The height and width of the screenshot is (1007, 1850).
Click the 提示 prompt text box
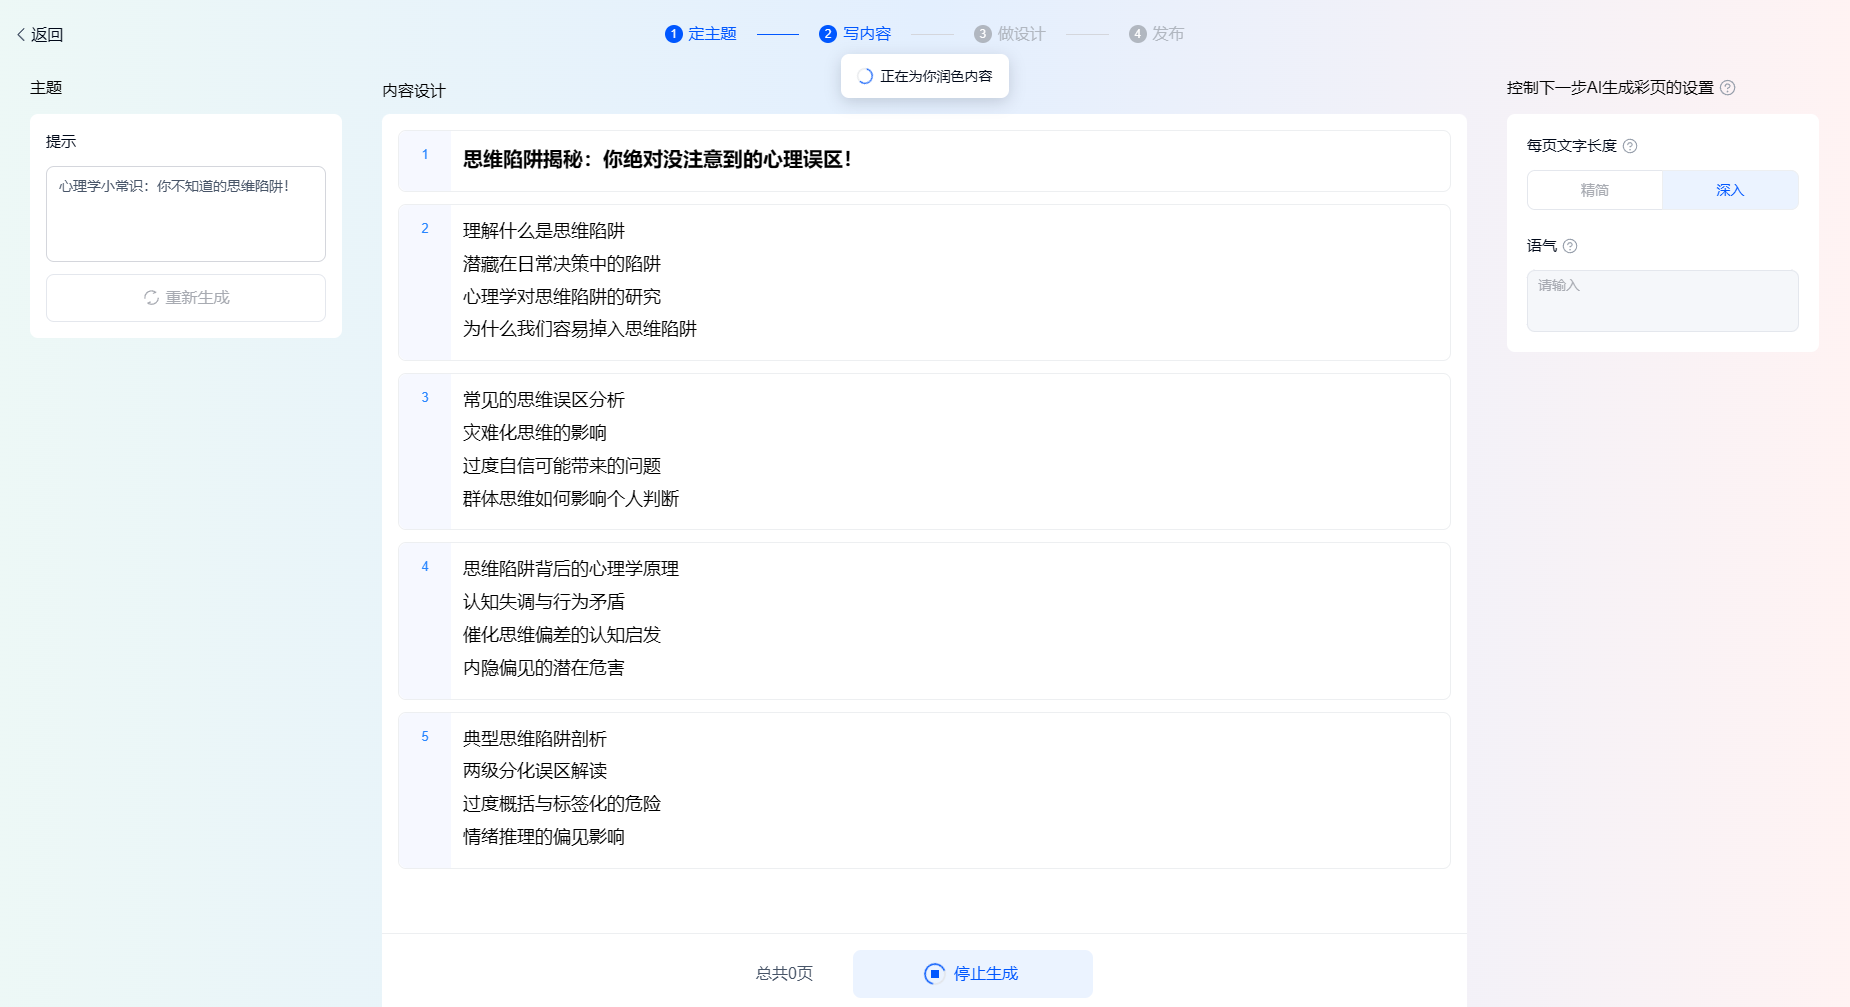(x=186, y=214)
